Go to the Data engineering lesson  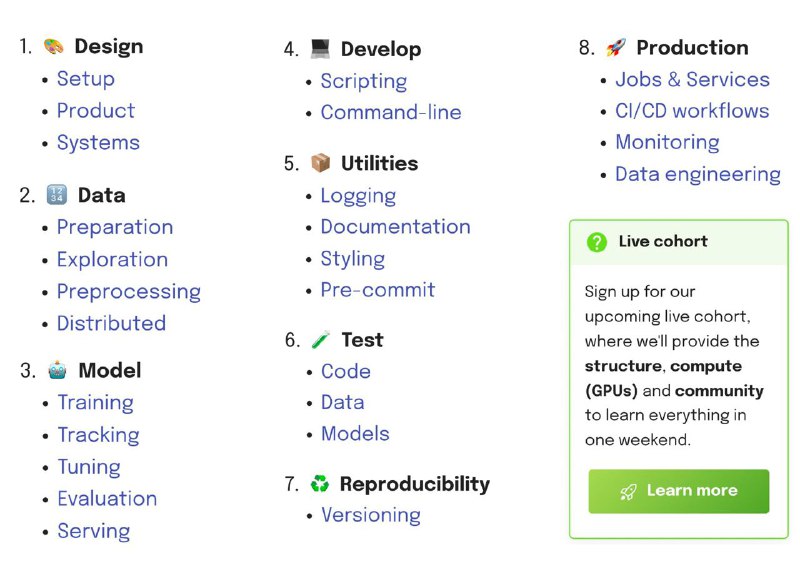pos(697,174)
